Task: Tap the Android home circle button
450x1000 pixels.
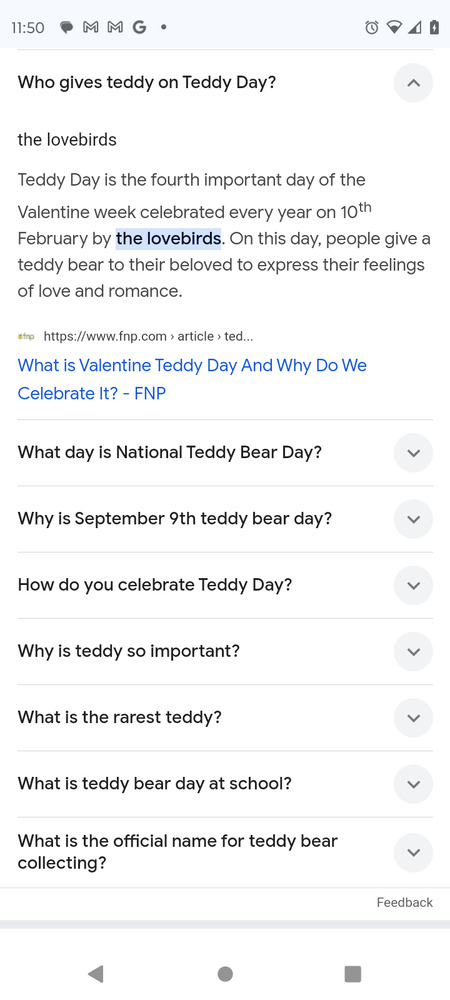Action: (x=225, y=974)
